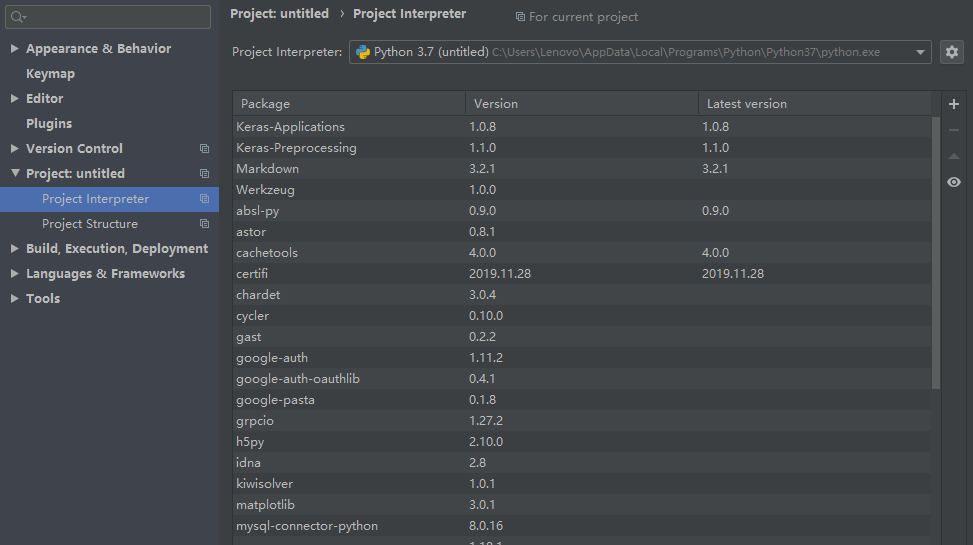Click the gear icon beside the interpreter dropdown

coord(951,52)
